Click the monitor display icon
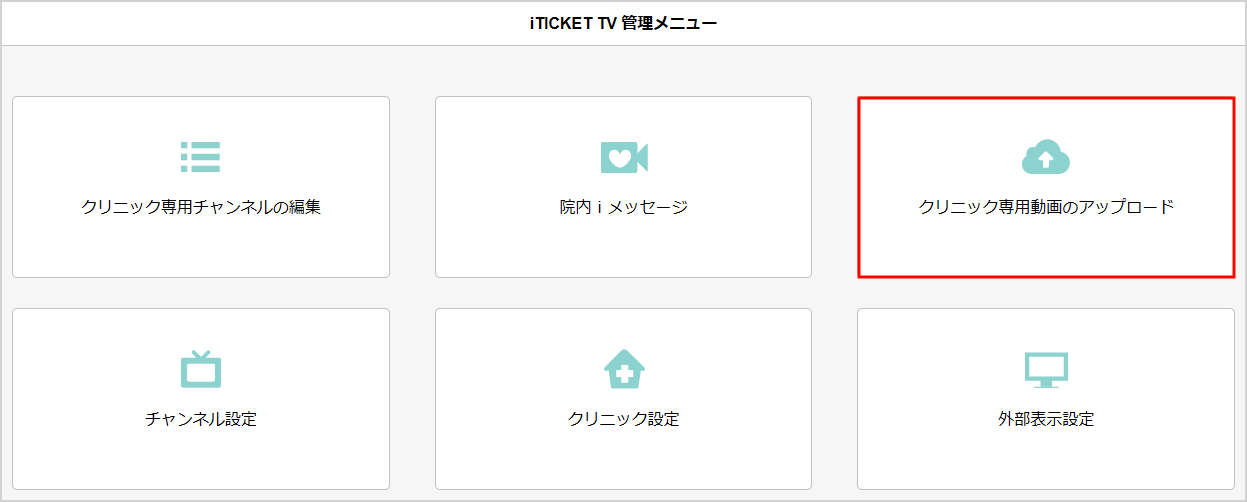This screenshot has height=502, width=1247. point(1046,370)
